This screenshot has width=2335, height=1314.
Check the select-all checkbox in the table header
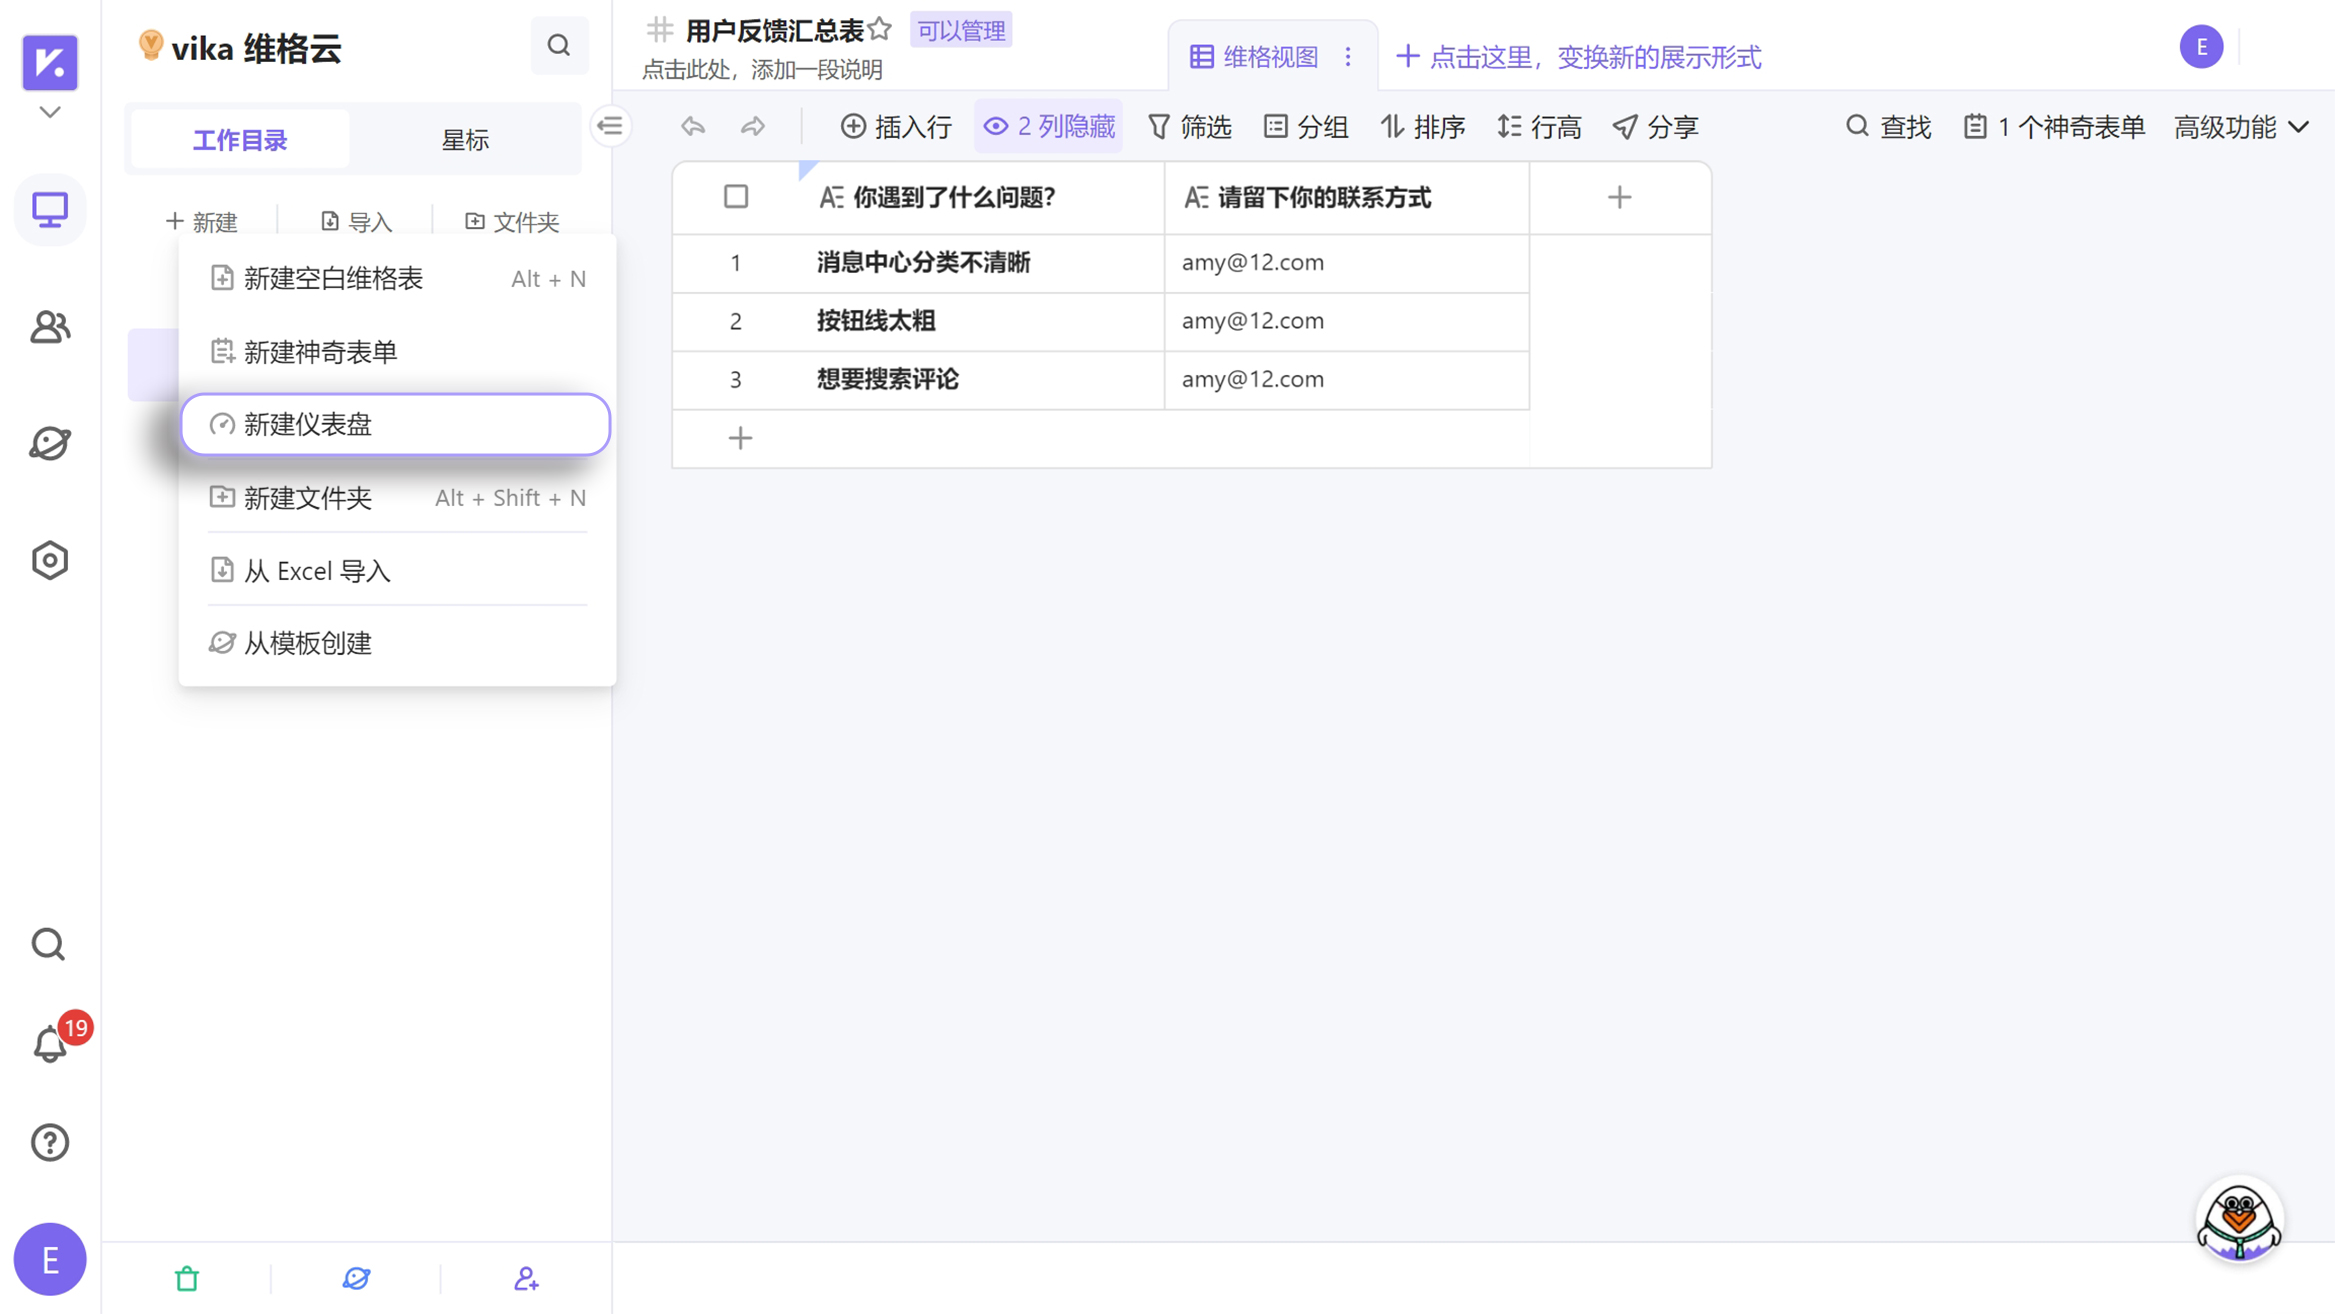click(735, 197)
